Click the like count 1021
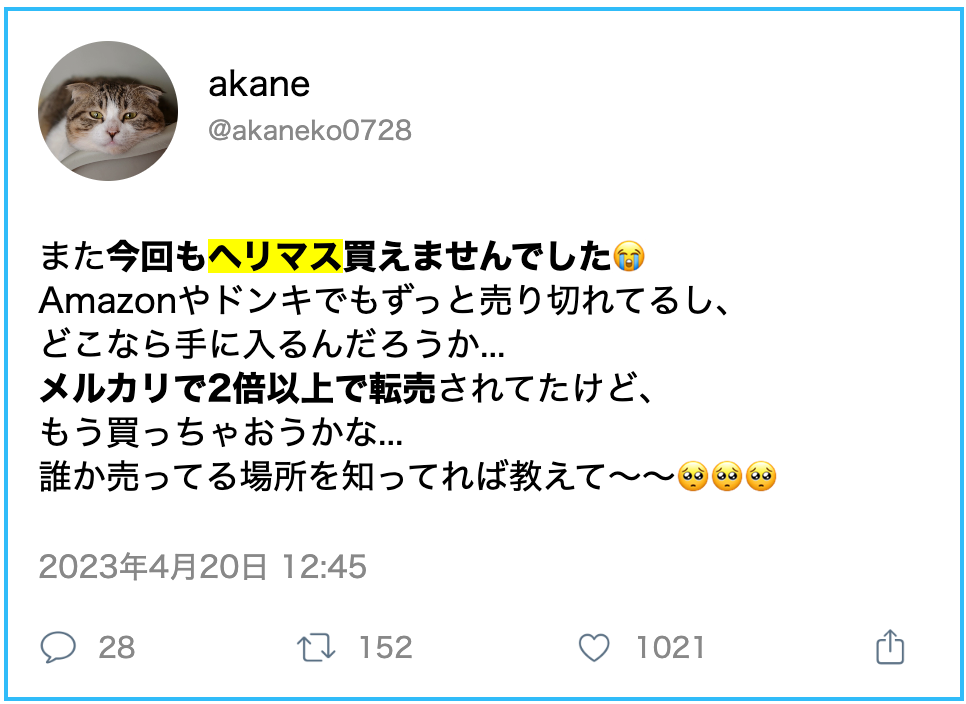Viewport: 966px width, 704px height. (670, 648)
